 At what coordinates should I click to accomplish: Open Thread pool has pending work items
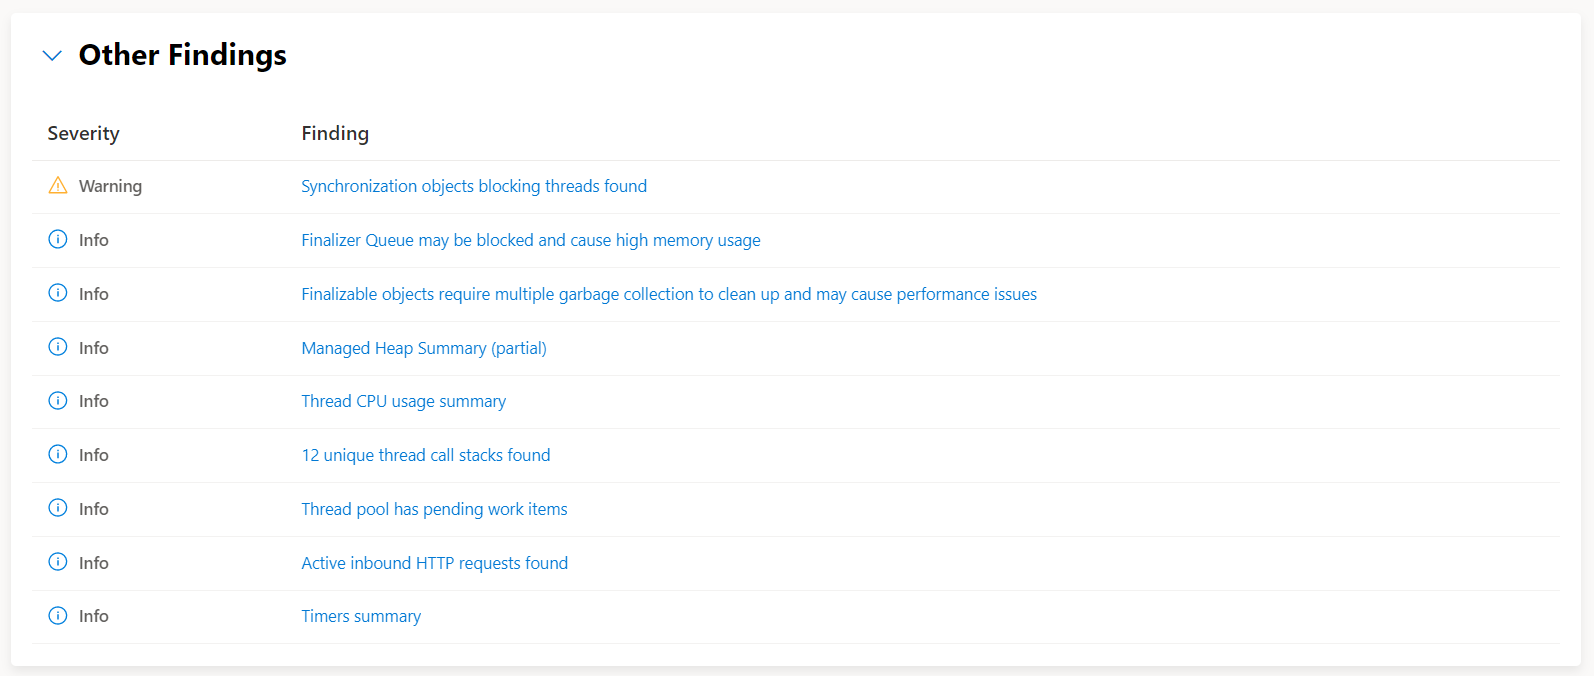tap(434, 509)
